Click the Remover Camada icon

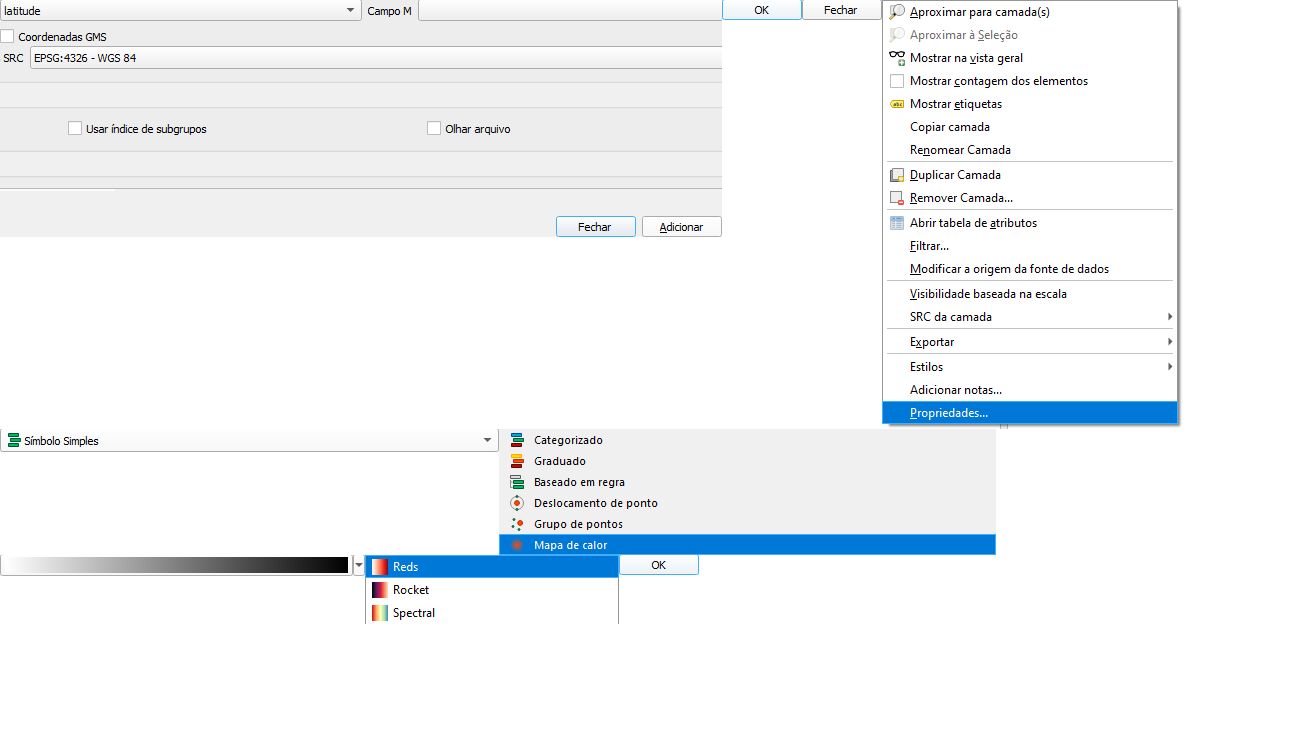coord(897,198)
